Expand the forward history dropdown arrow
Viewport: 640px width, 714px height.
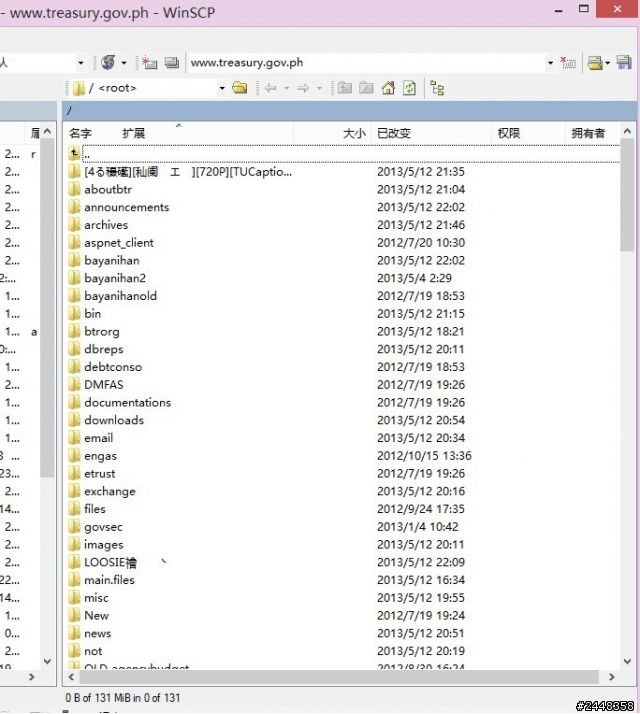click(319, 88)
